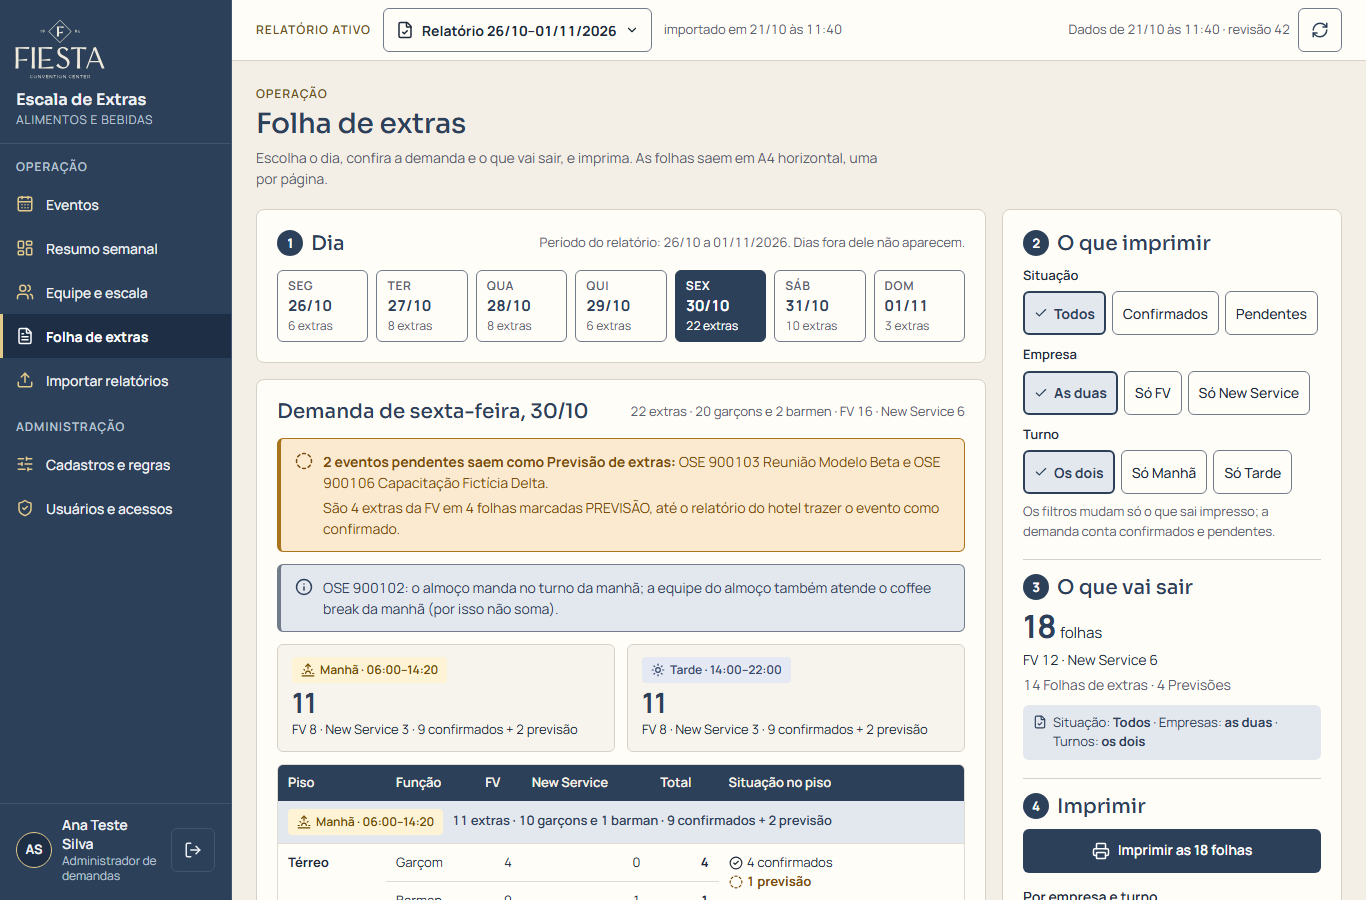Click the Ana Teste Silva user name

pyautogui.click(x=95, y=835)
